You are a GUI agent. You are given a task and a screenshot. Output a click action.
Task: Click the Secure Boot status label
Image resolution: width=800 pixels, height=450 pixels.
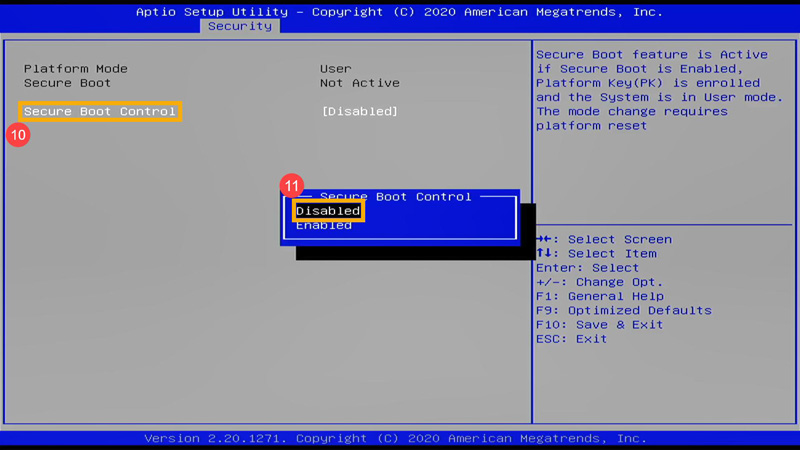pos(67,83)
